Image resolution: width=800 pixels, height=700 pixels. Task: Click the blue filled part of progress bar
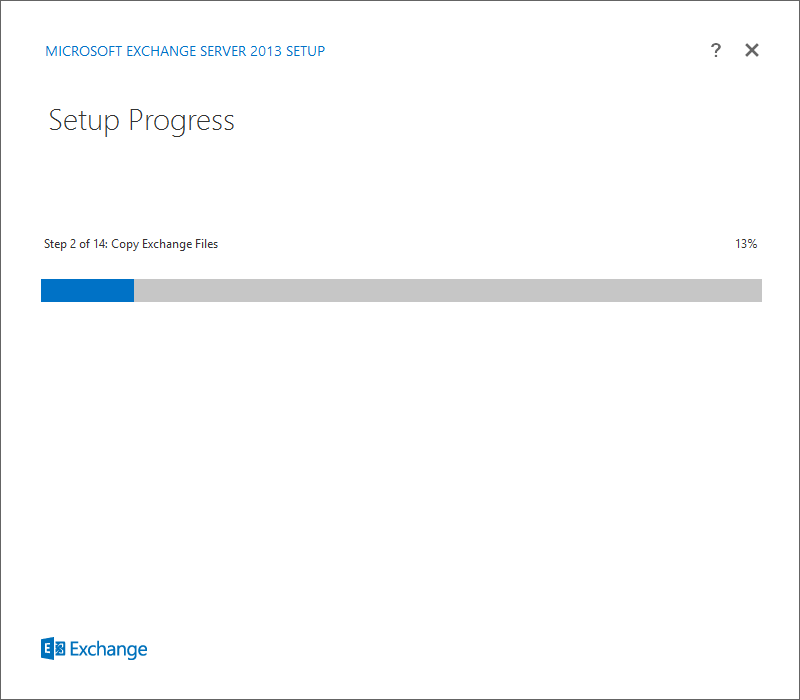pos(87,290)
